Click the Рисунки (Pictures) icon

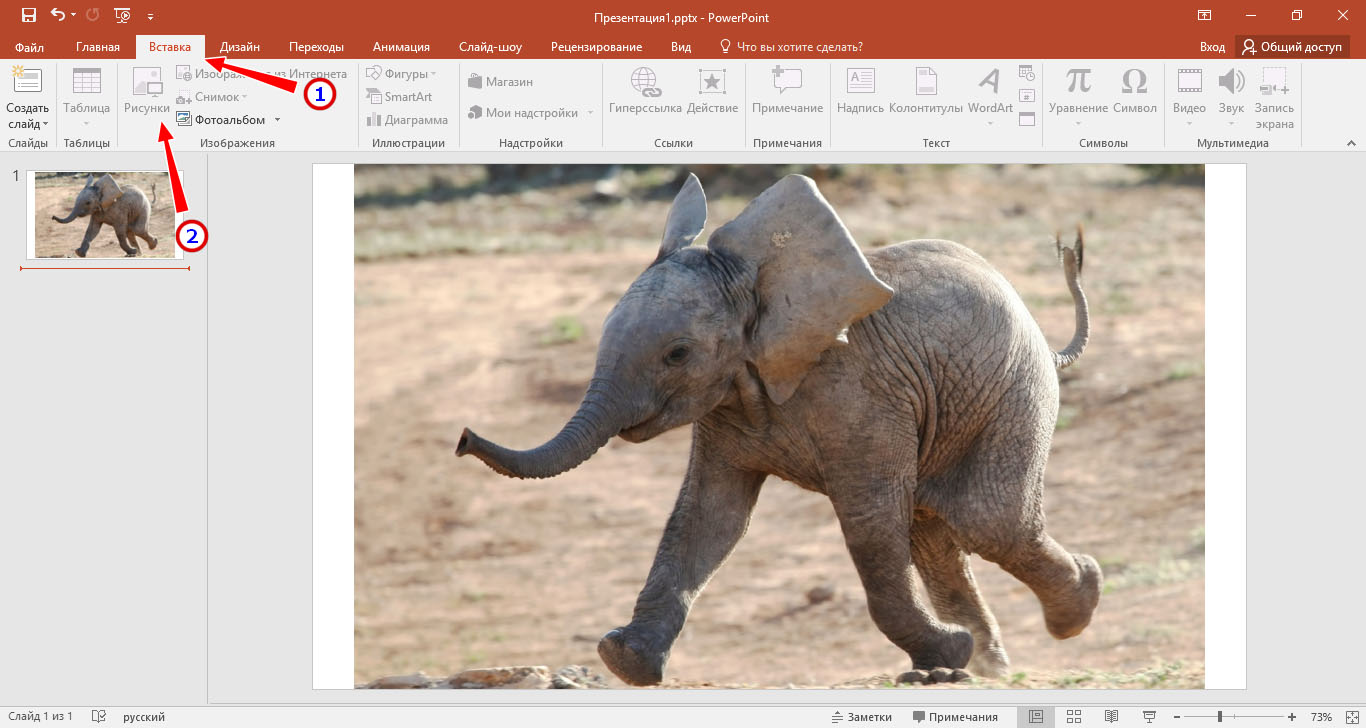(147, 91)
